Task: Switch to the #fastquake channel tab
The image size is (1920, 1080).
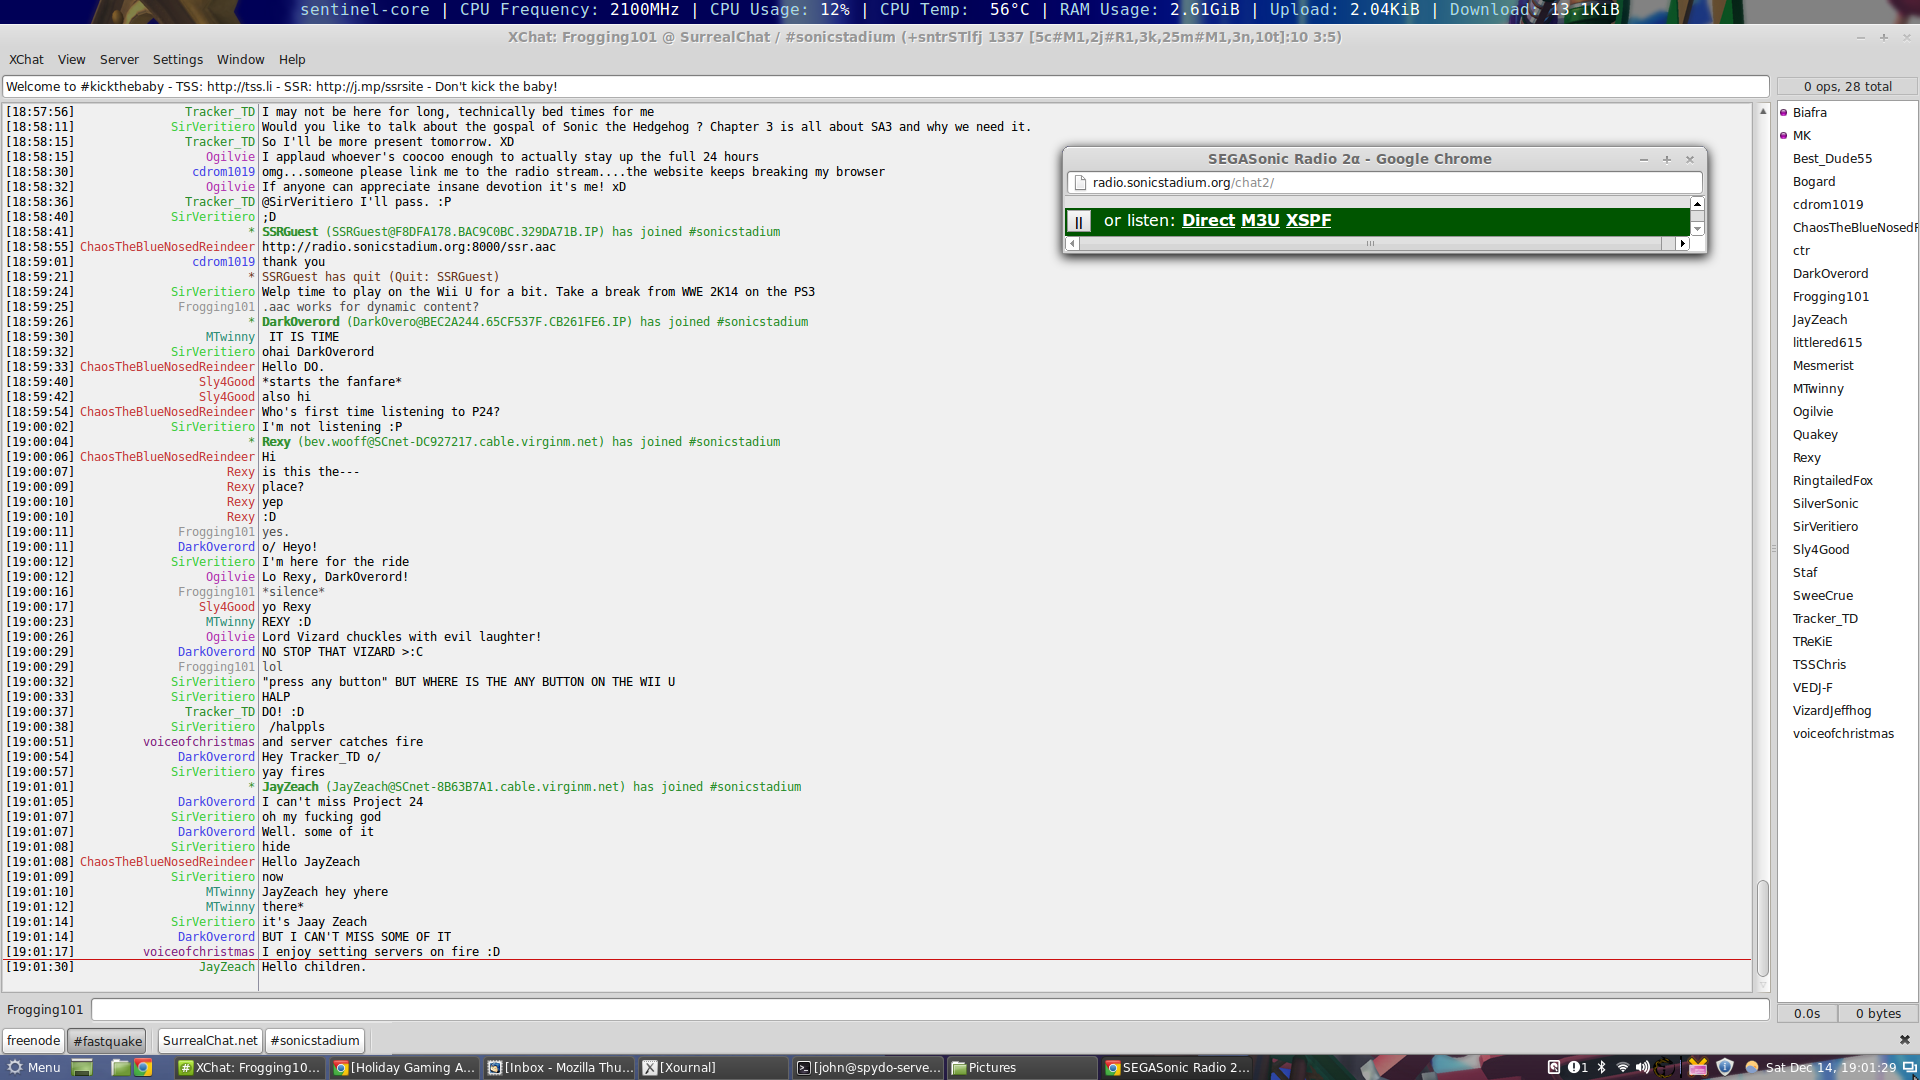Action: pos(106,1040)
